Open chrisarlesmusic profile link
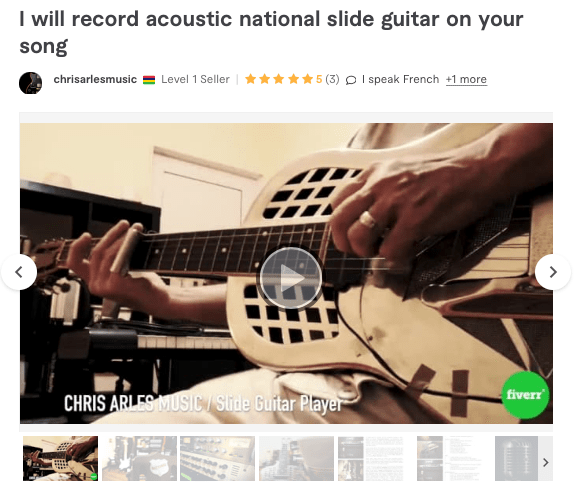The image size is (576, 495). (95, 79)
